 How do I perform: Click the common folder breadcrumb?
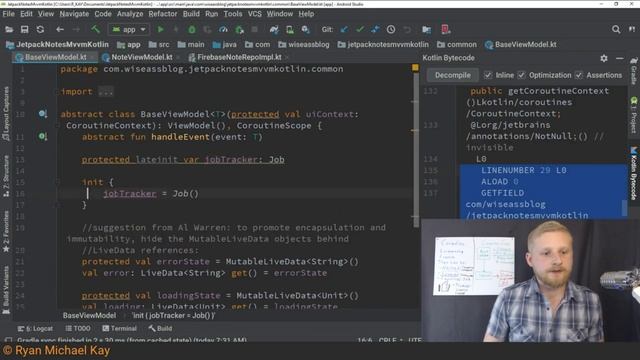[x=457, y=44]
